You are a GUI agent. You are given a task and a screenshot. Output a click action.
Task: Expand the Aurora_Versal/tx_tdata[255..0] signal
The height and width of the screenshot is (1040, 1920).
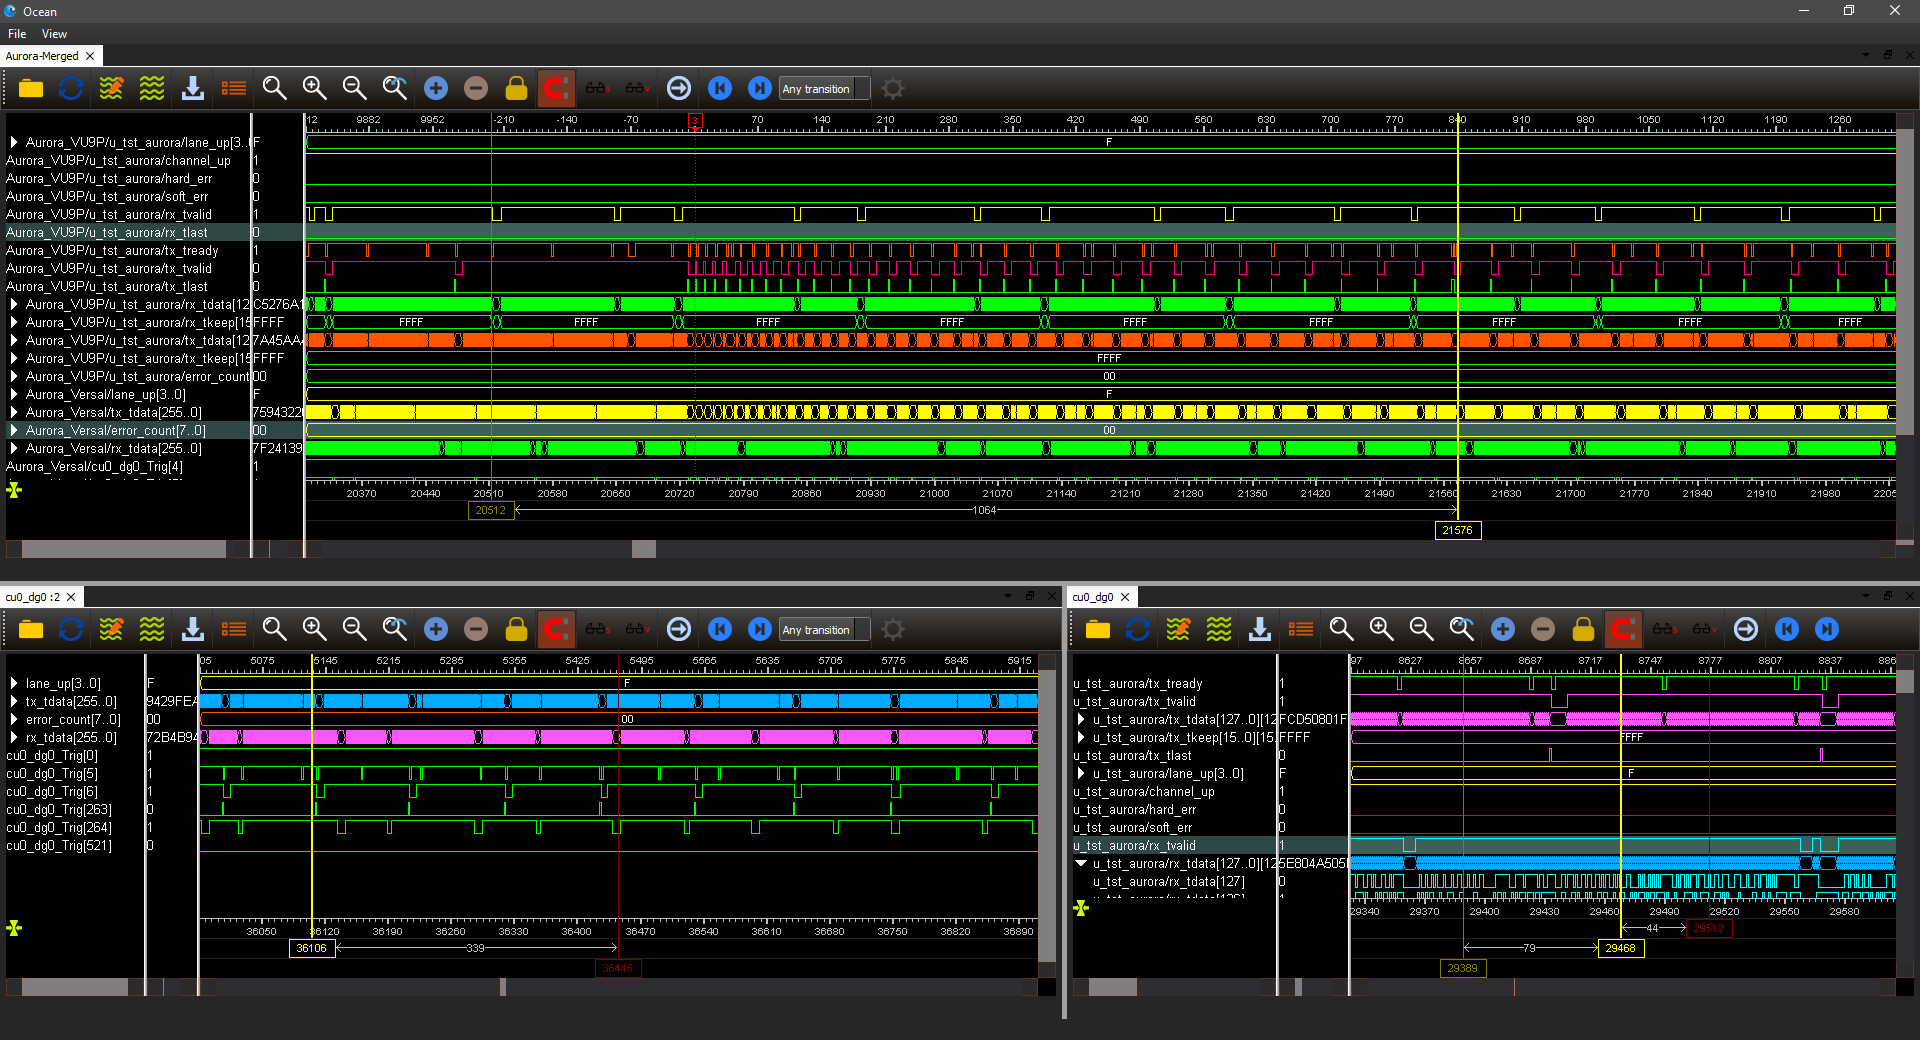(x=14, y=413)
